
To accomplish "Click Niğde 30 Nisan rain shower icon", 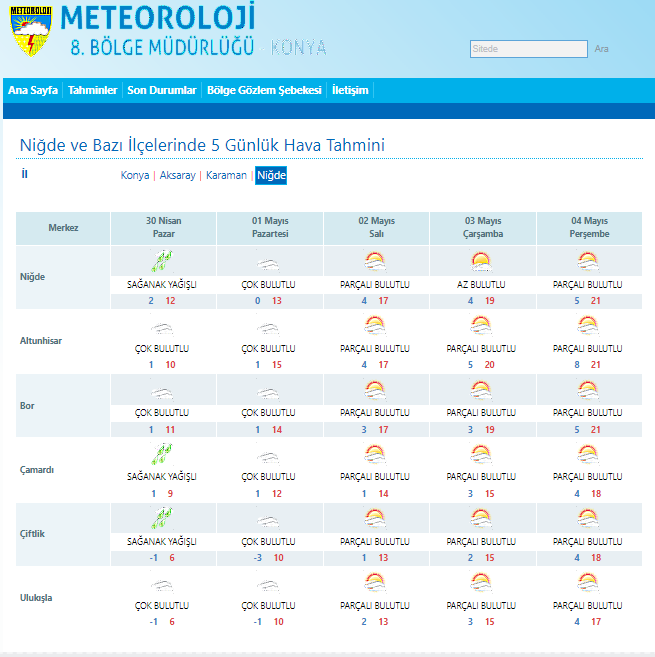I will click(x=162, y=261).
